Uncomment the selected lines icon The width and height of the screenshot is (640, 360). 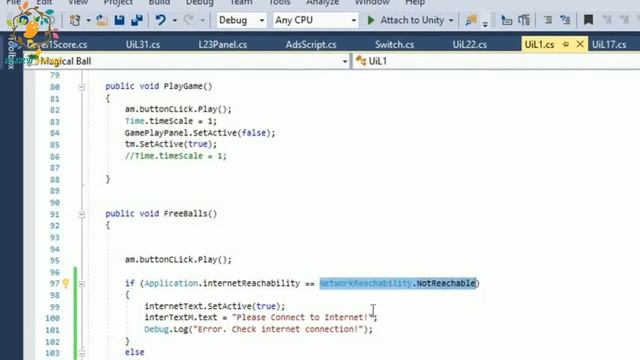click(x=565, y=20)
